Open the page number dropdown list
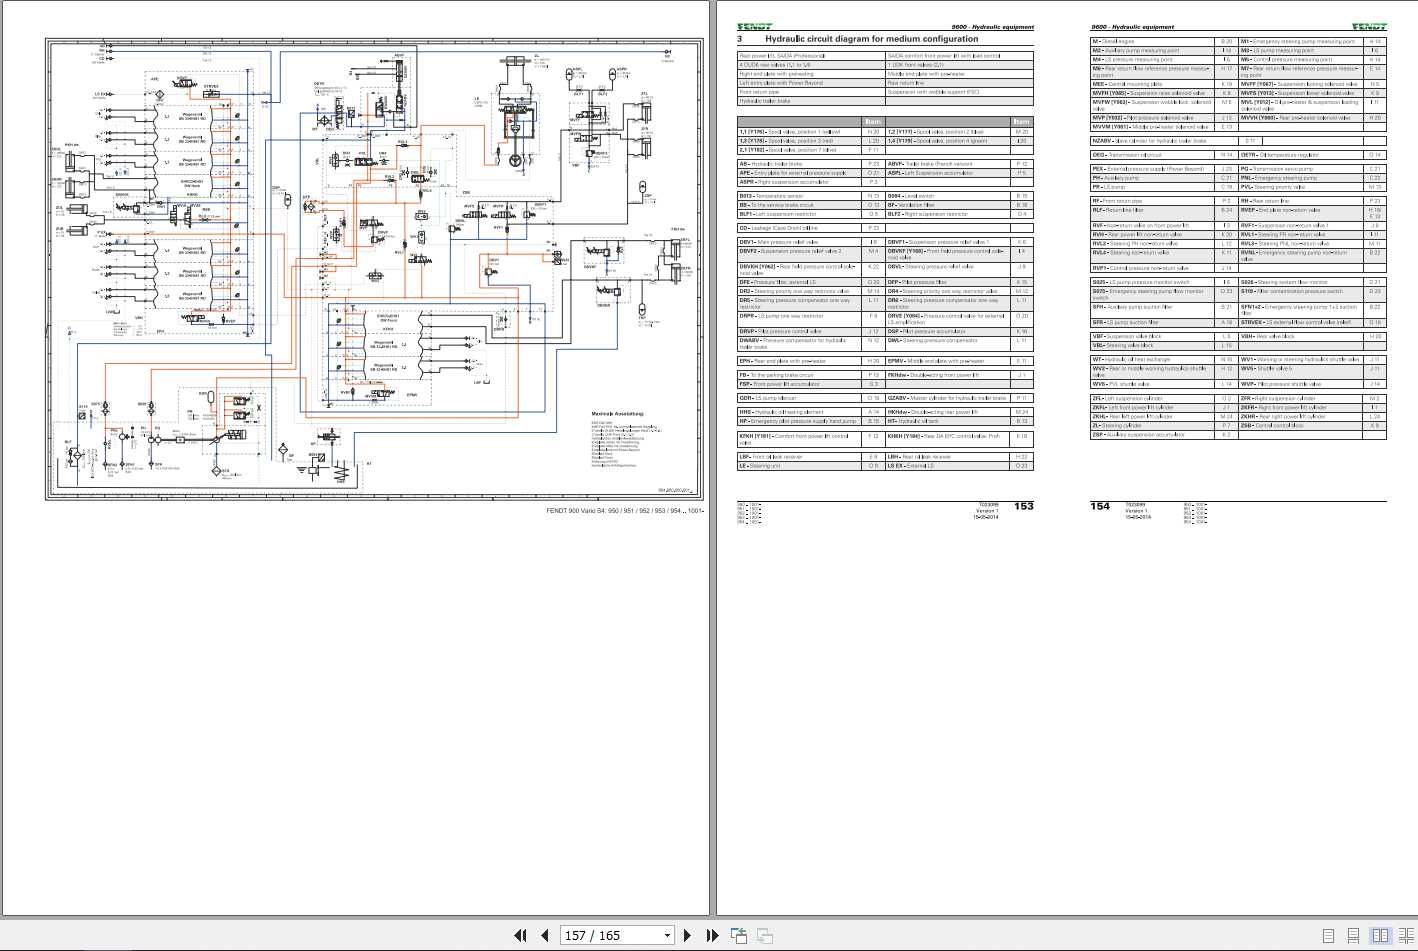1418x951 pixels. pos(668,935)
